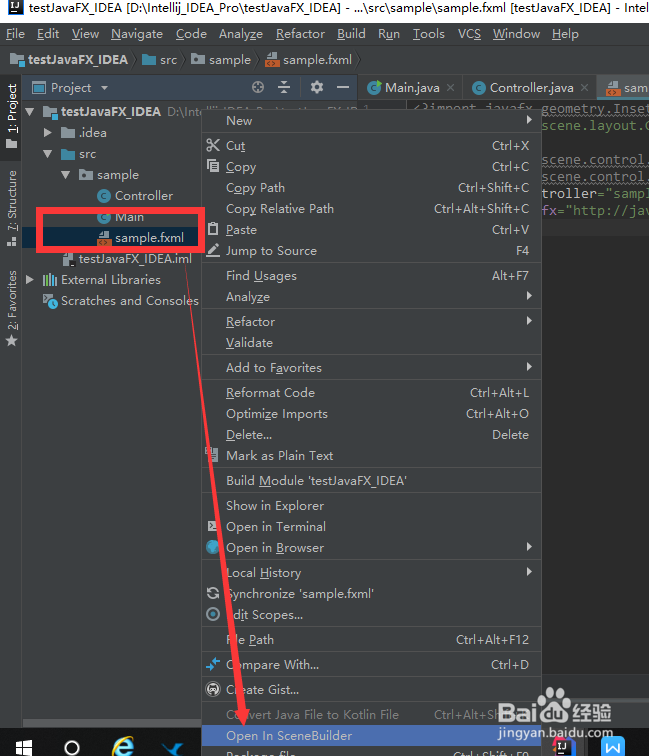Click the Jump to Source pencil icon
This screenshot has height=756, width=649.
pos(213,250)
